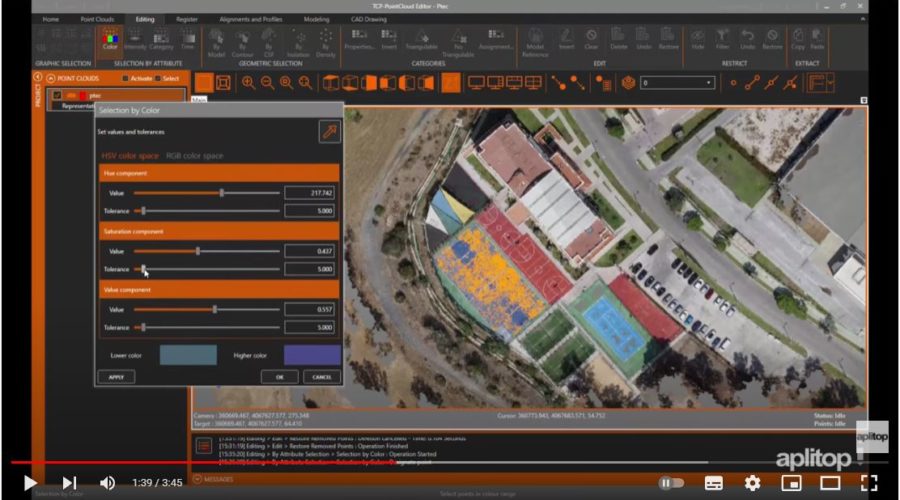Toggle the ptec point cloud checkbox
900x500 pixels.
click(x=58, y=95)
